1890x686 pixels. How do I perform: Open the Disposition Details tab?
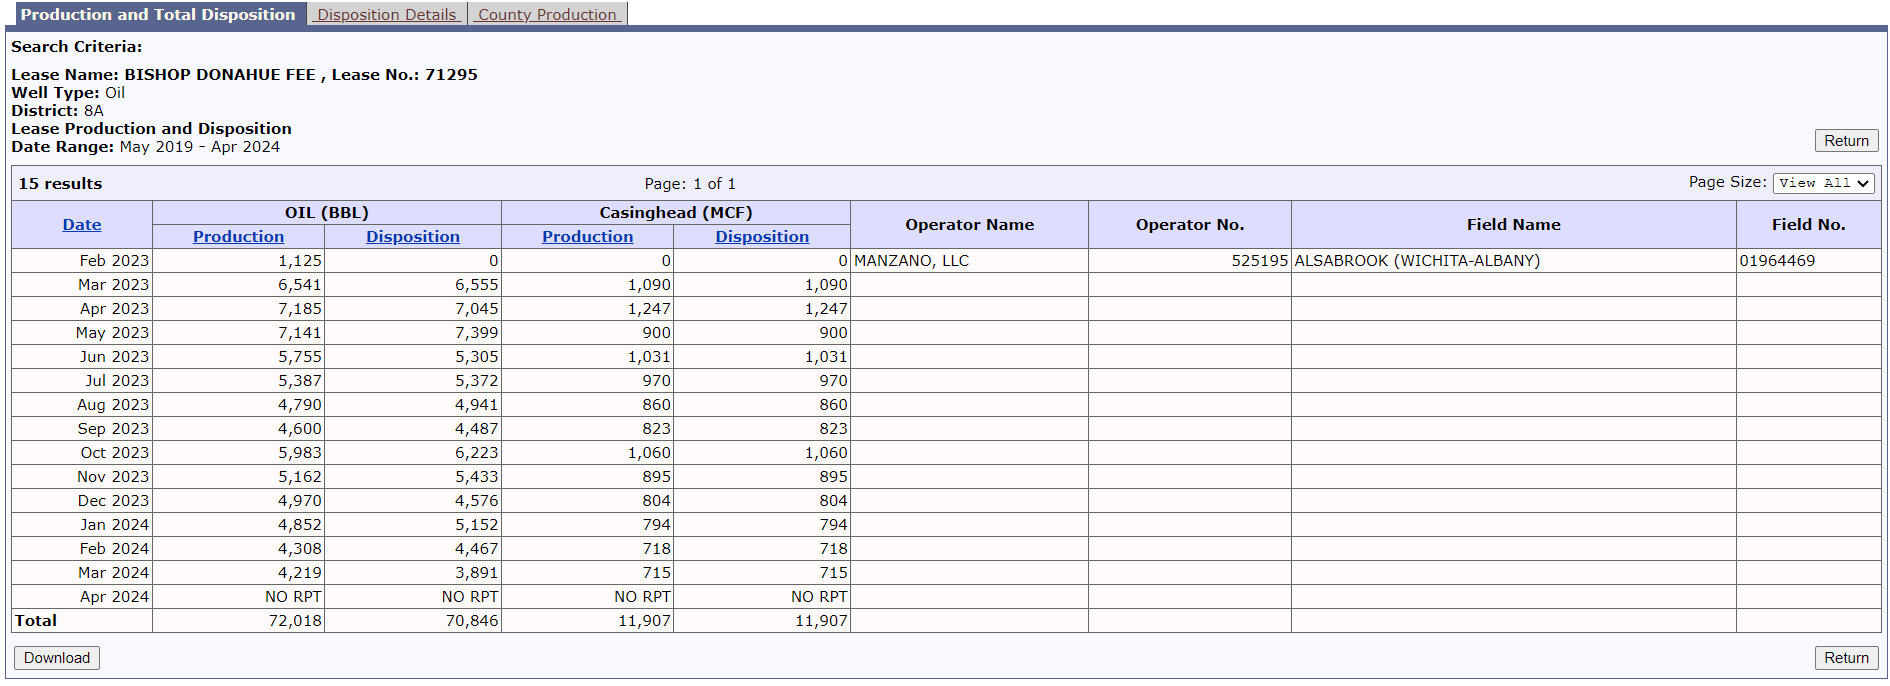click(x=387, y=14)
